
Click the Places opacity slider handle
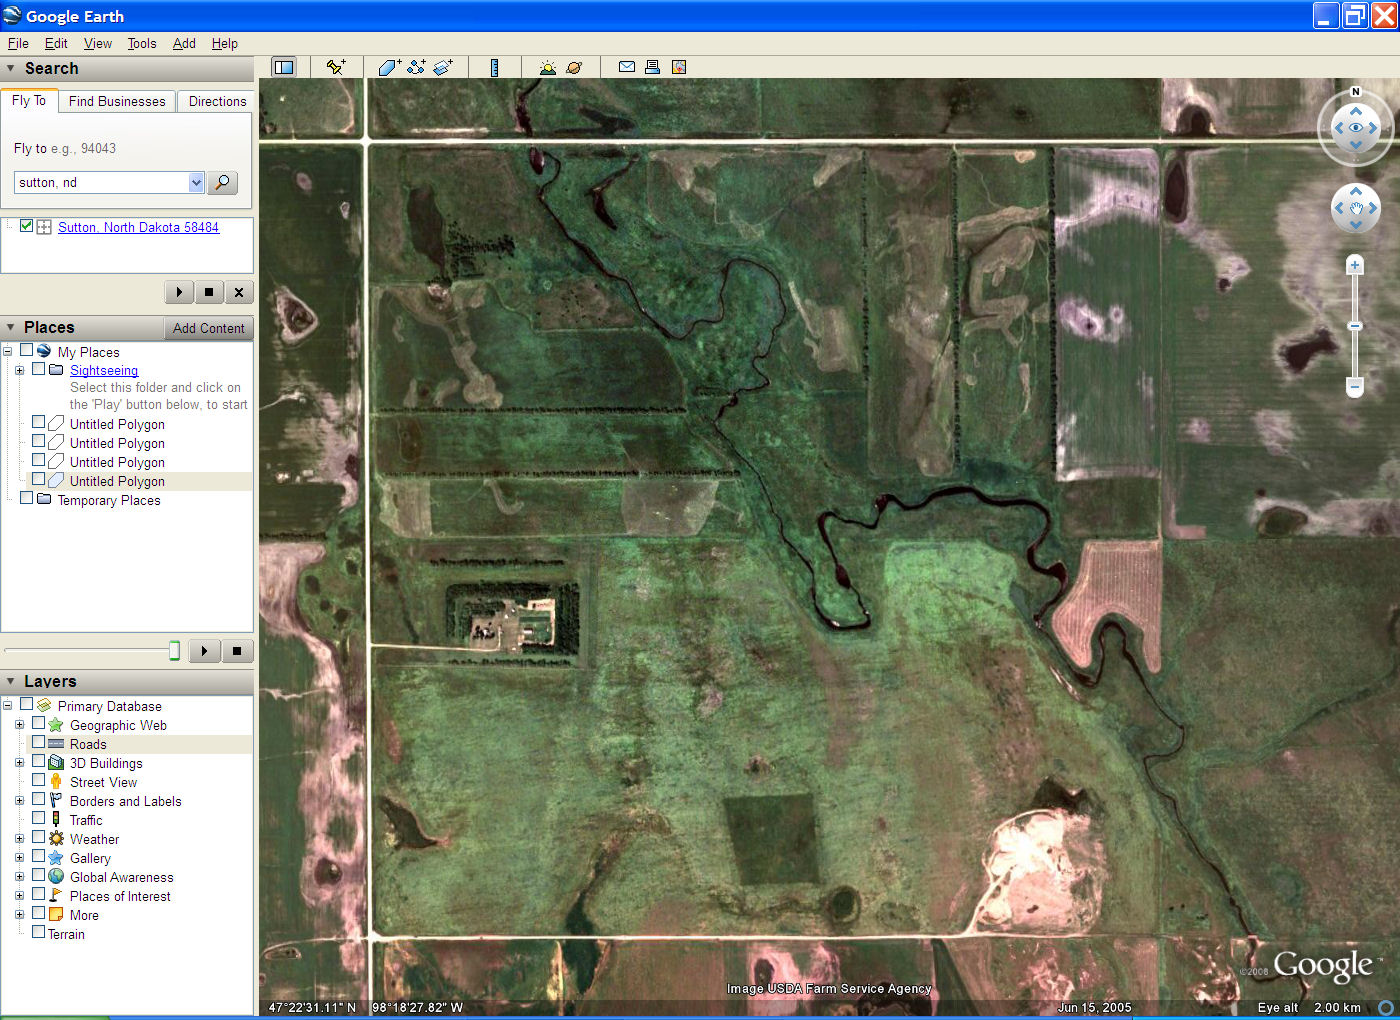tap(174, 651)
